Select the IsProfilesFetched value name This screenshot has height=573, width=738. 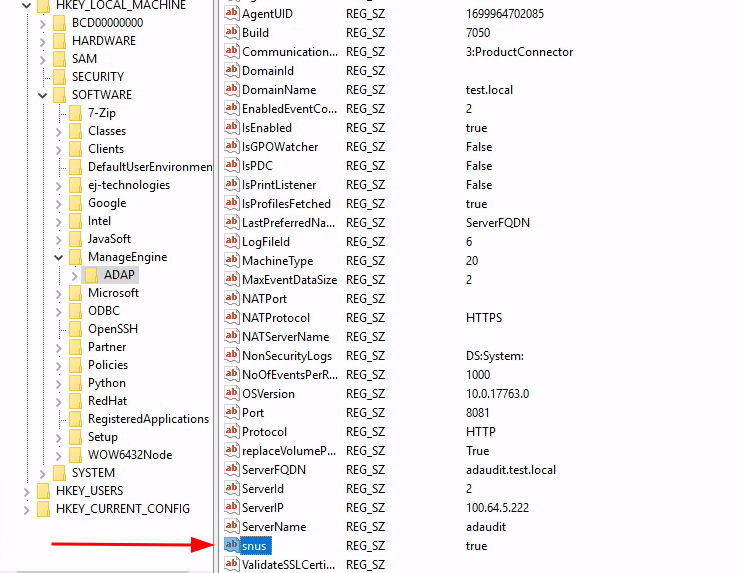[x=286, y=204]
